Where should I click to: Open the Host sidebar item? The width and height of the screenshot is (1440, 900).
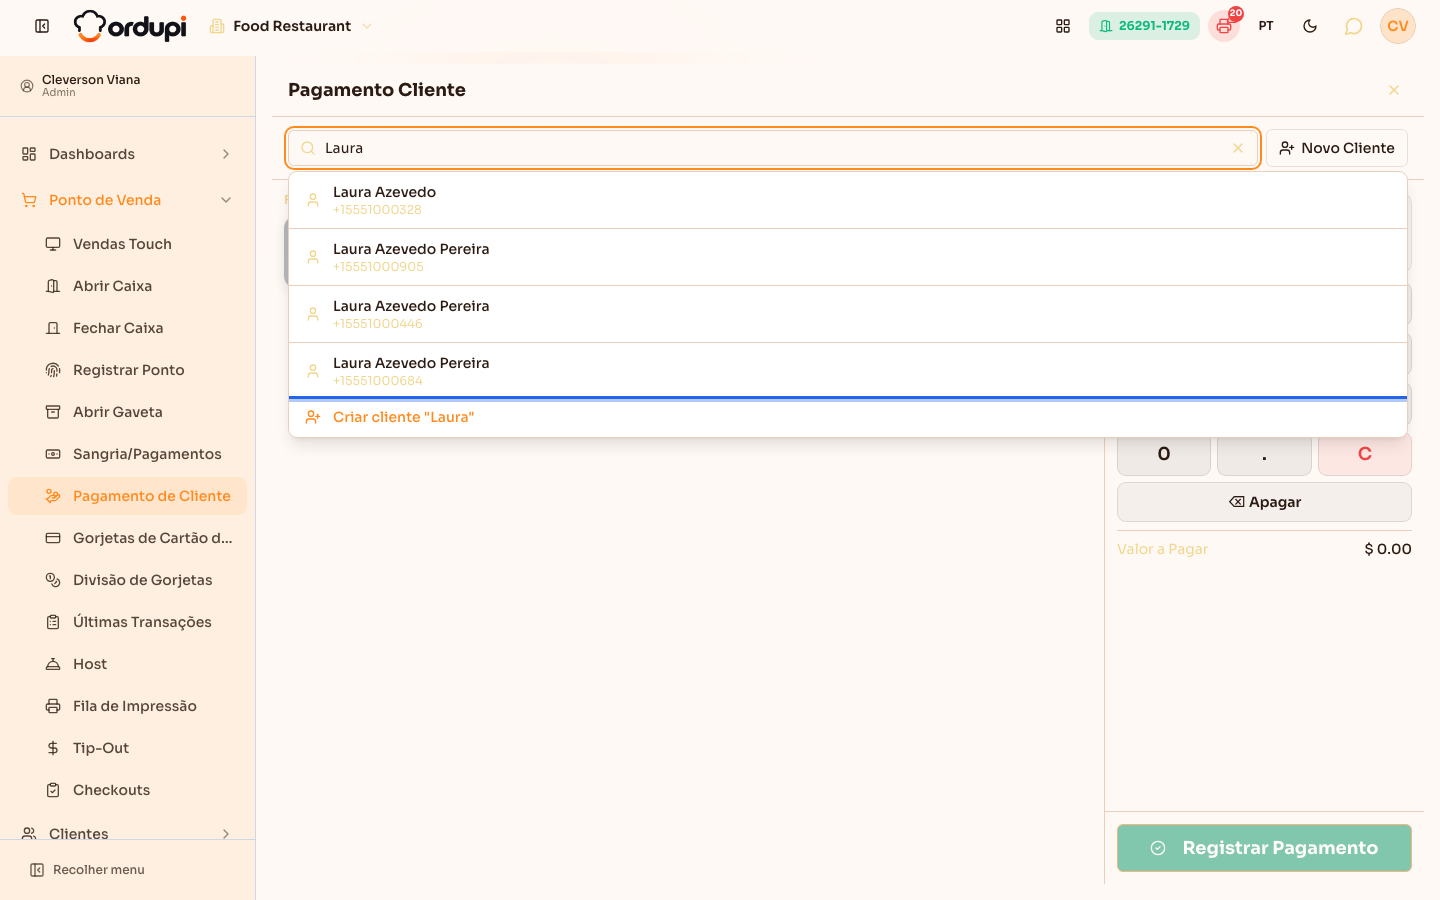(128, 664)
